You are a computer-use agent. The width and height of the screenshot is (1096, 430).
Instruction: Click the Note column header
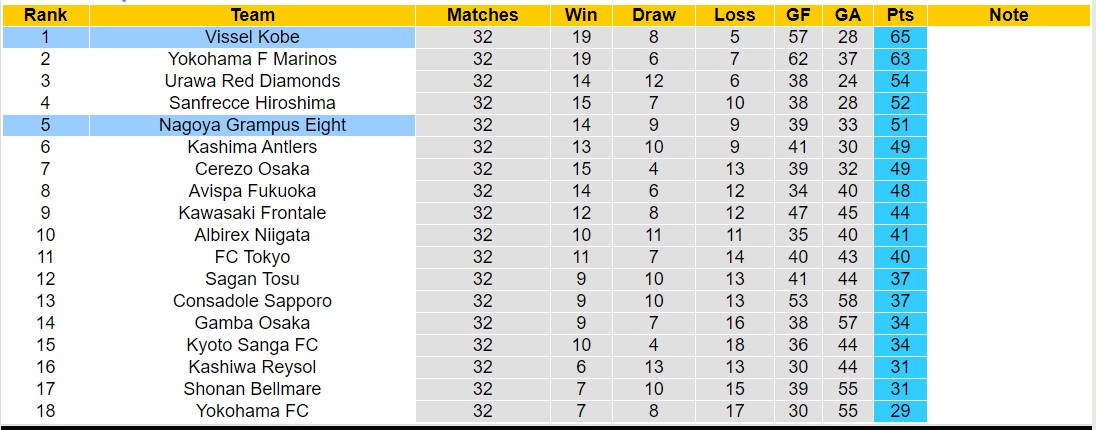(1008, 15)
